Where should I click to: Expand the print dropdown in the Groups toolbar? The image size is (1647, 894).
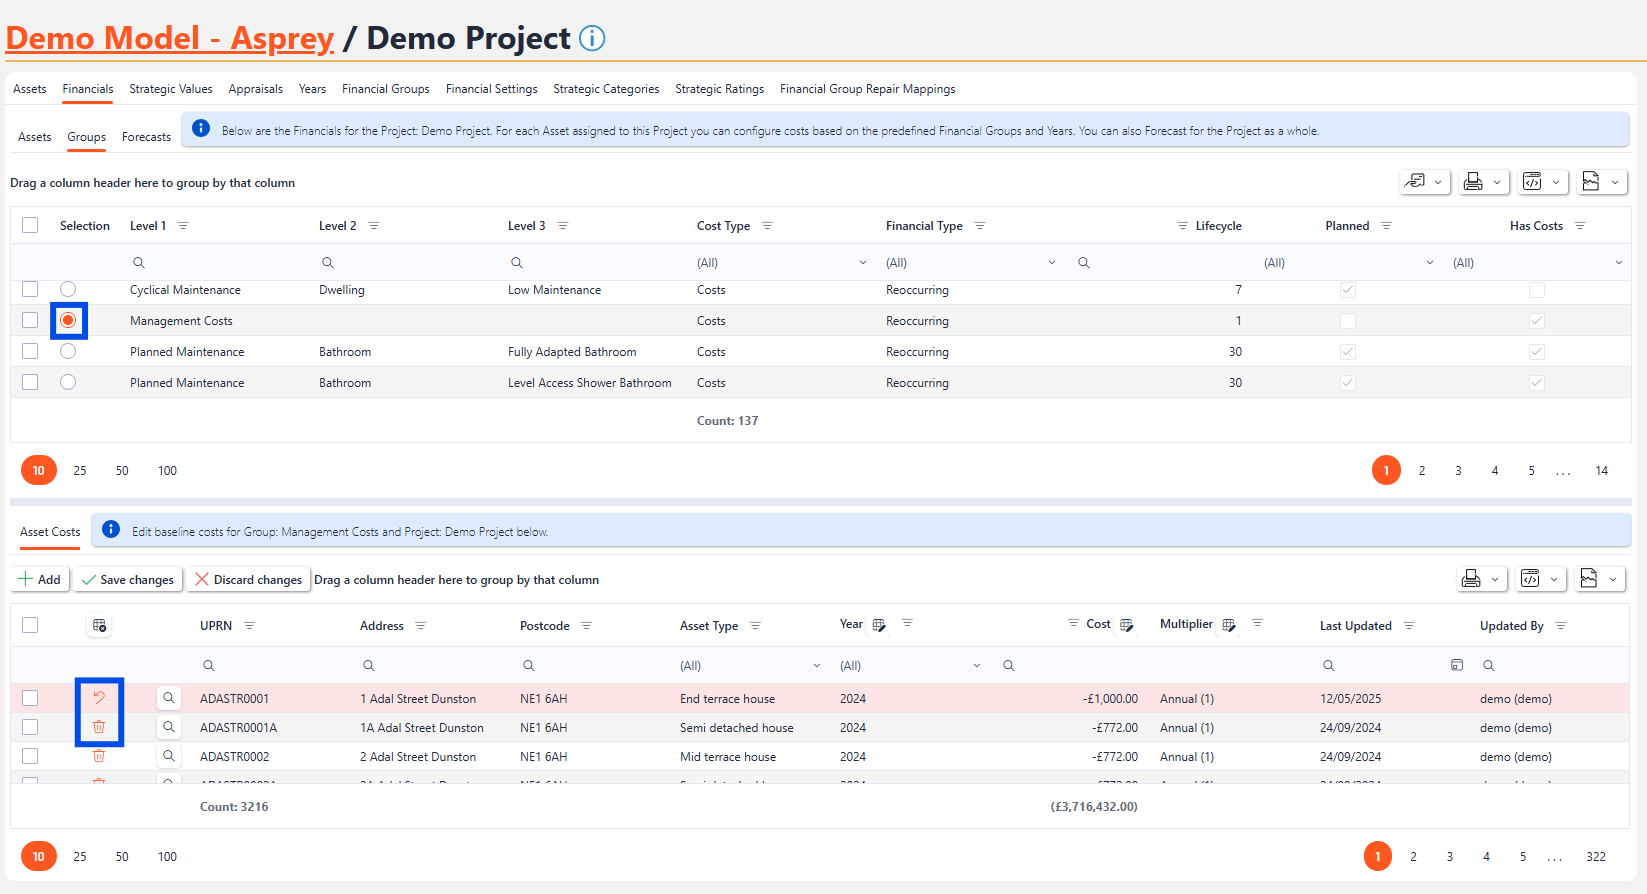[x=1496, y=182]
